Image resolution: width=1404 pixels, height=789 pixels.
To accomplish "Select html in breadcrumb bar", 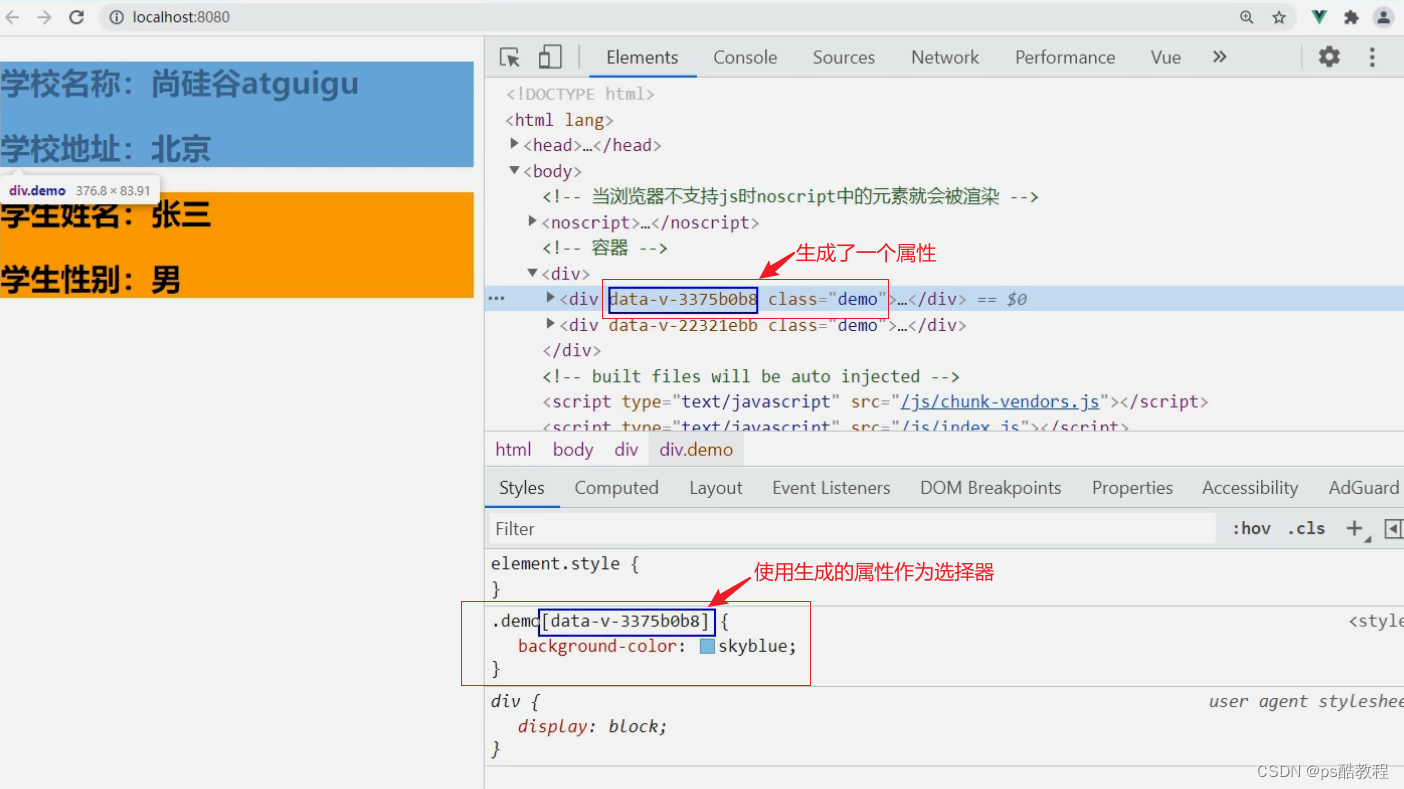I will pos(514,449).
